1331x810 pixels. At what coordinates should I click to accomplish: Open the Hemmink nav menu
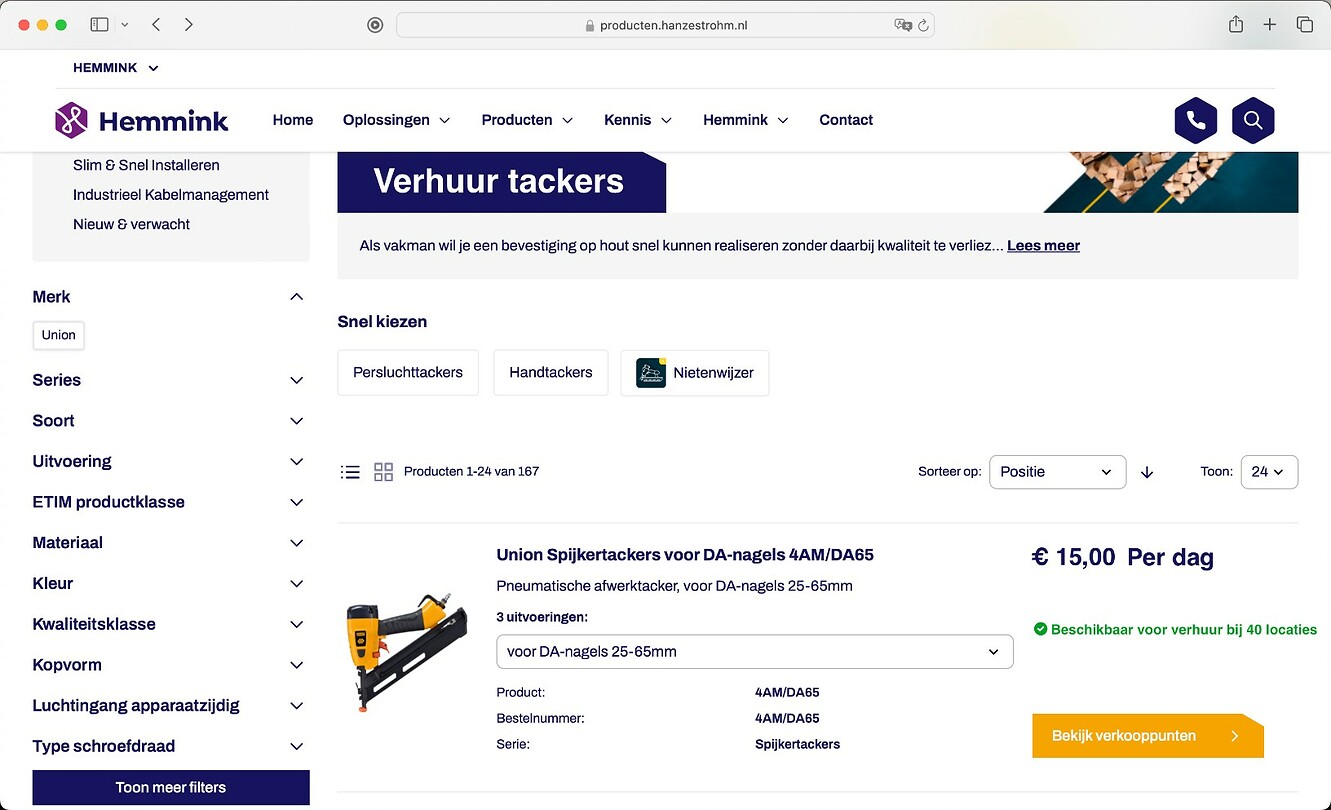pyautogui.click(x=746, y=120)
